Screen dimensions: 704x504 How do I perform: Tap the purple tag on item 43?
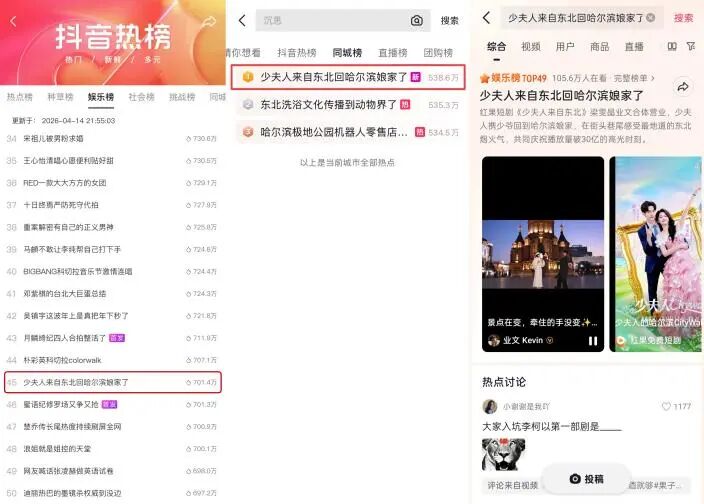click(117, 338)
